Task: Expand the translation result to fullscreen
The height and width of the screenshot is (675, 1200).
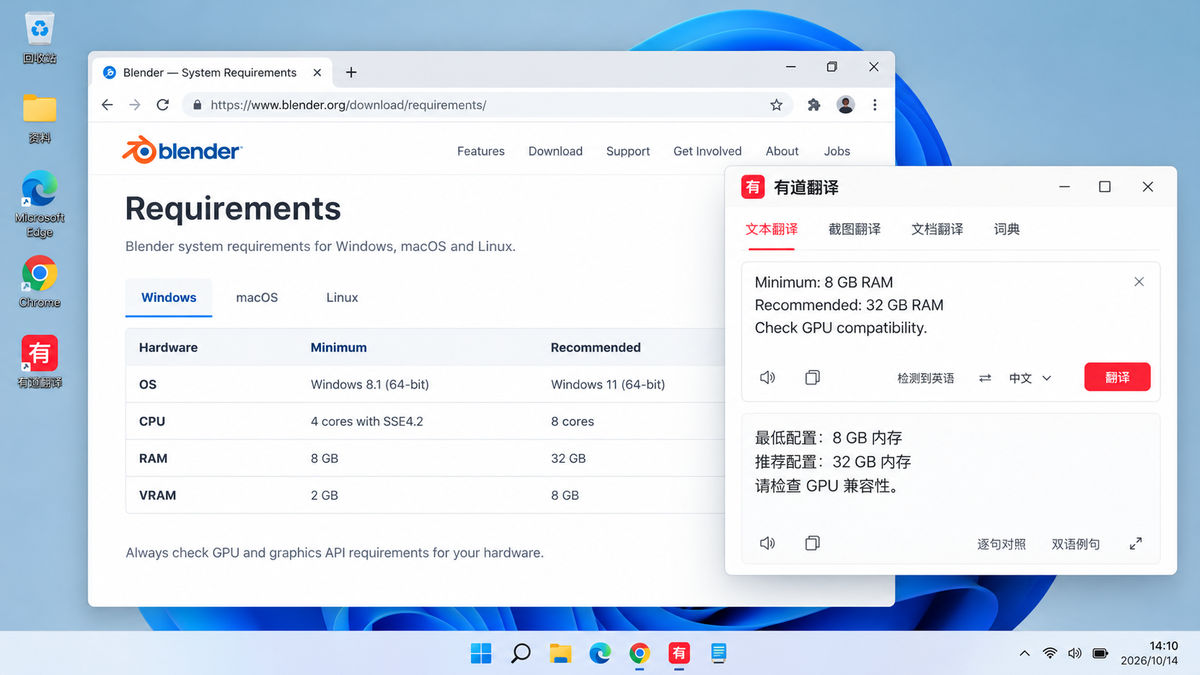Action: 1135,544
